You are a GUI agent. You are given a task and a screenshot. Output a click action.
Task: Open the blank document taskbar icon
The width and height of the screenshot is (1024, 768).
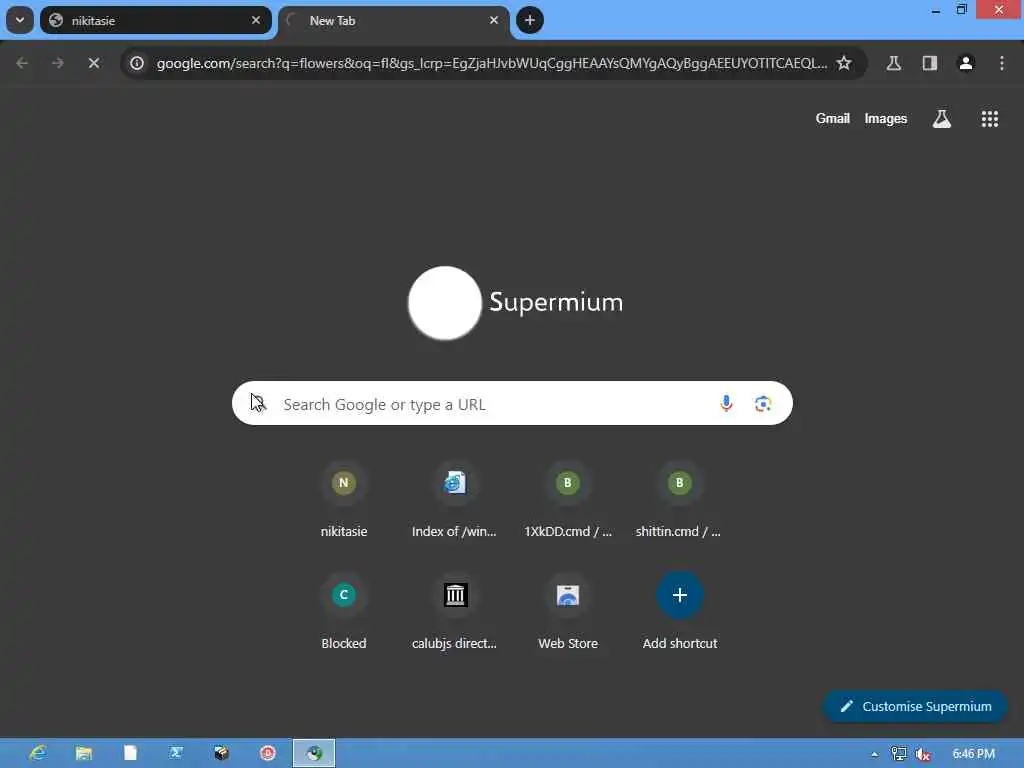point(130,753)
